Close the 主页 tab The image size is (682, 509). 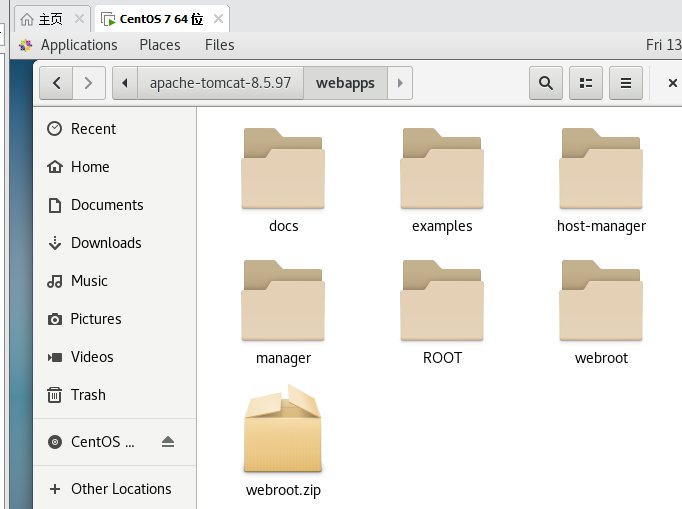[x=79, y=19]
